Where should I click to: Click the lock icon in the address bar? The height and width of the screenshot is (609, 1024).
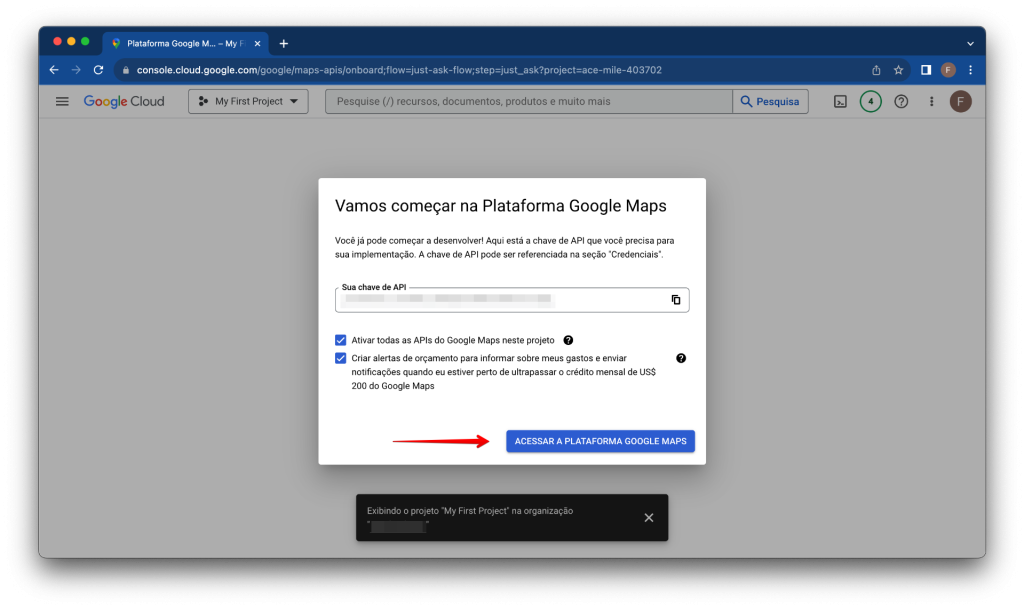126,70
